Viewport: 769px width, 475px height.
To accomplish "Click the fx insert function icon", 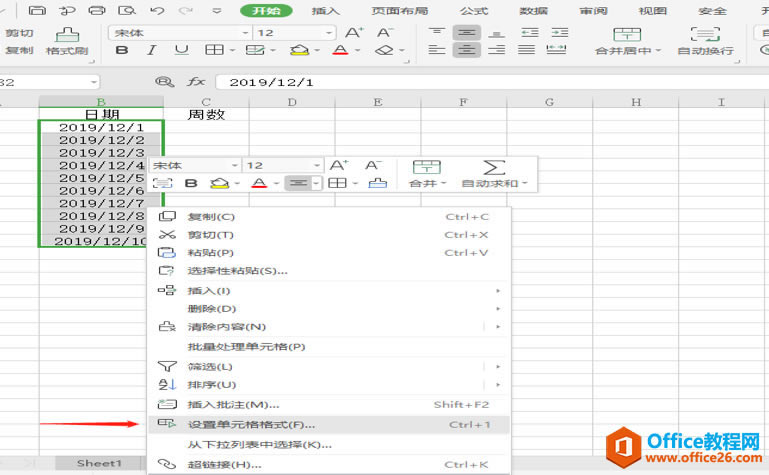I will (196, 82).
